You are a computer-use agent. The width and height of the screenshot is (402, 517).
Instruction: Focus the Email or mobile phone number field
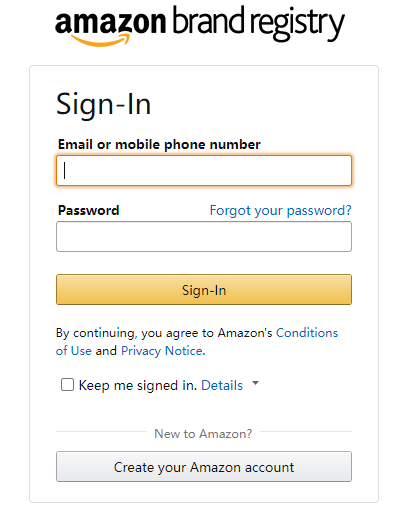coord(204,170)
